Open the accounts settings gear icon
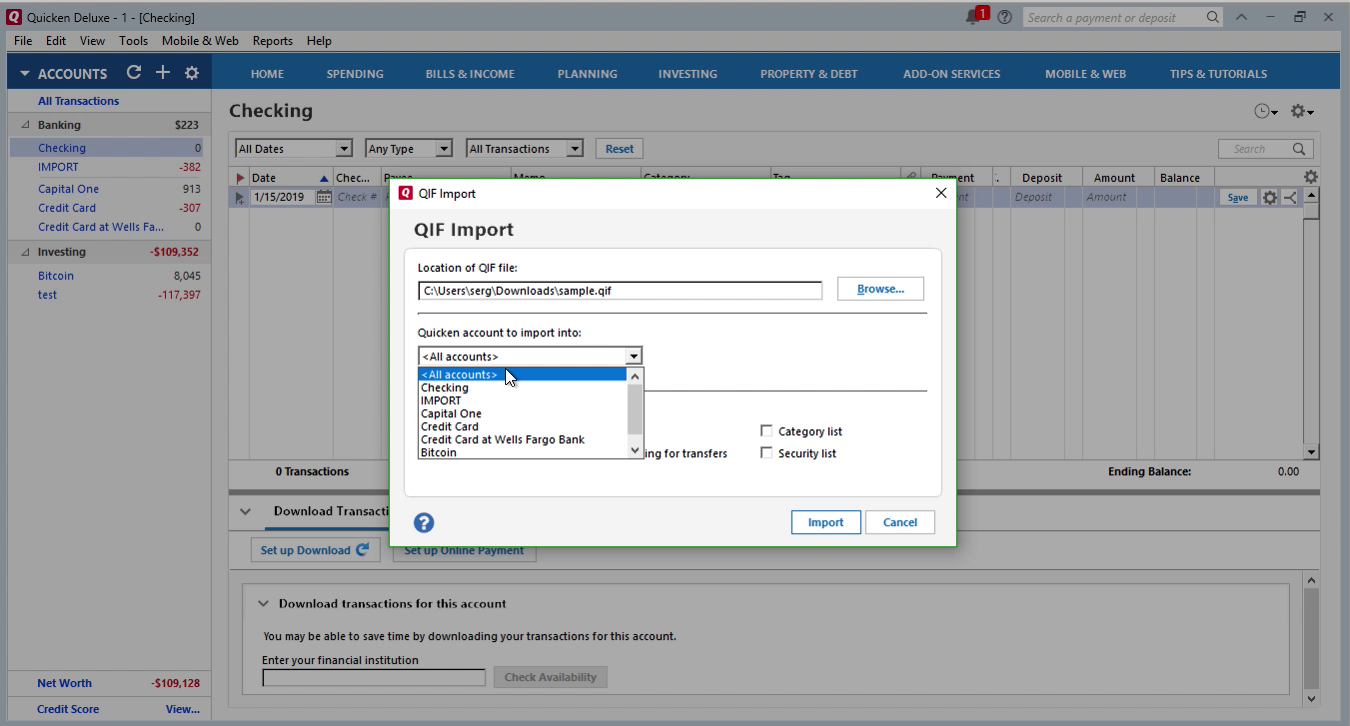 [192, 73]
